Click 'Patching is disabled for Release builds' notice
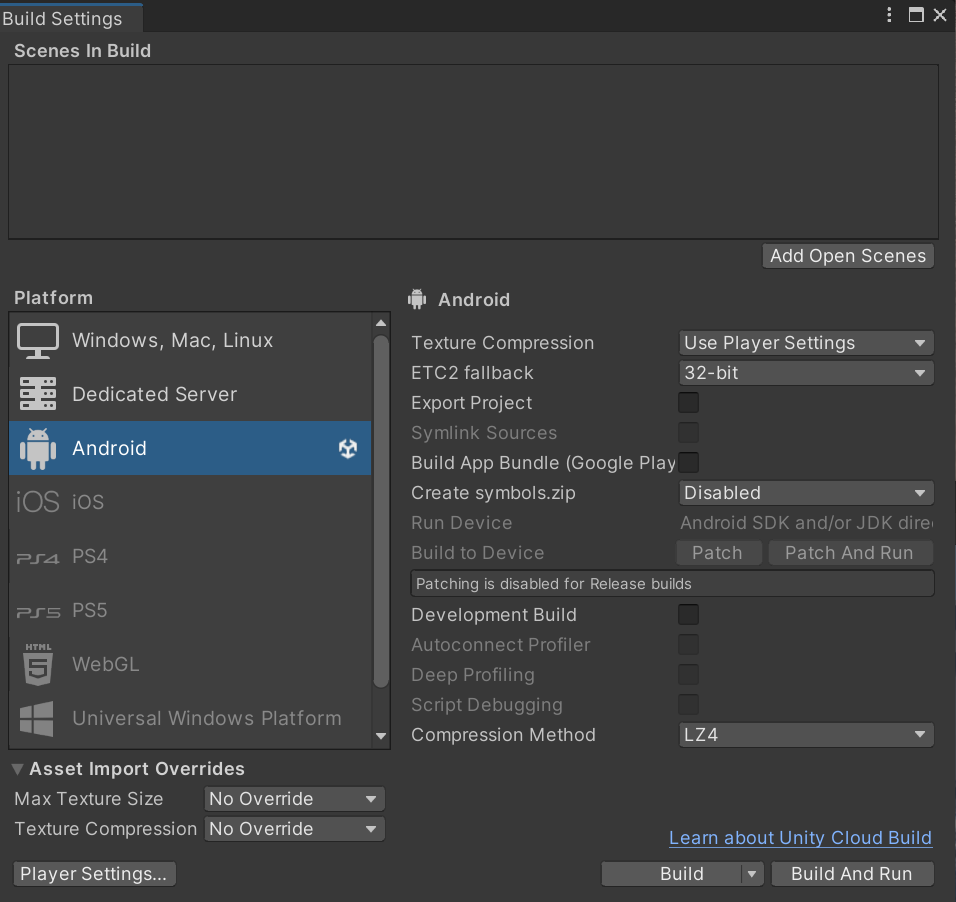 click(x=672, y=584)
